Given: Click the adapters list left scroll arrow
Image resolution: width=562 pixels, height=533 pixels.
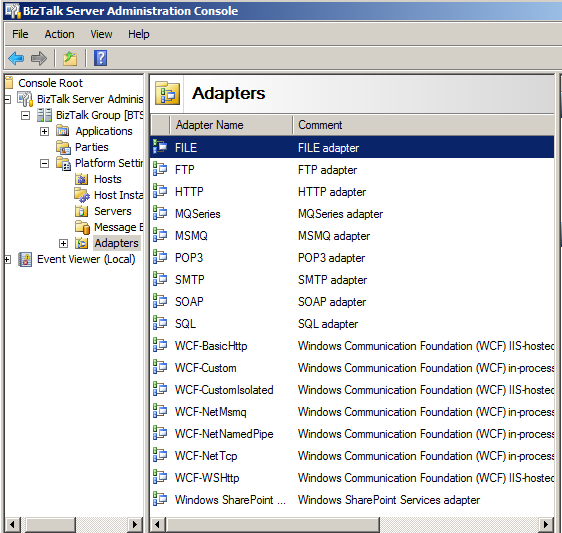Looking at the screenshot, I should point(157,525).
